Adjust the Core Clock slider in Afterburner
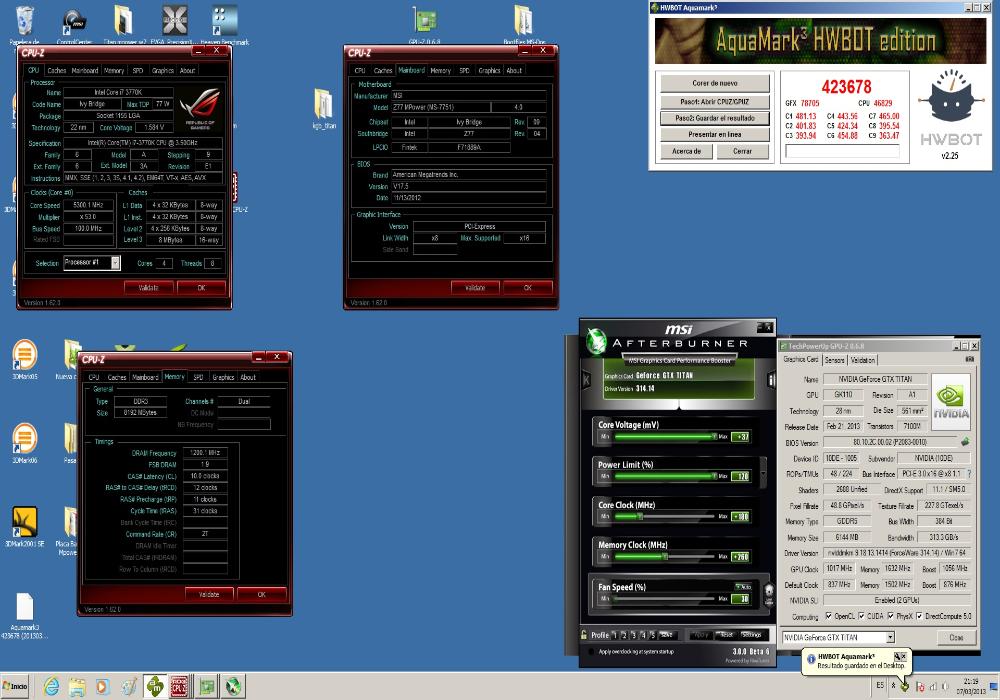This screenshot has height=700, width=1000. tap(663, 516)
